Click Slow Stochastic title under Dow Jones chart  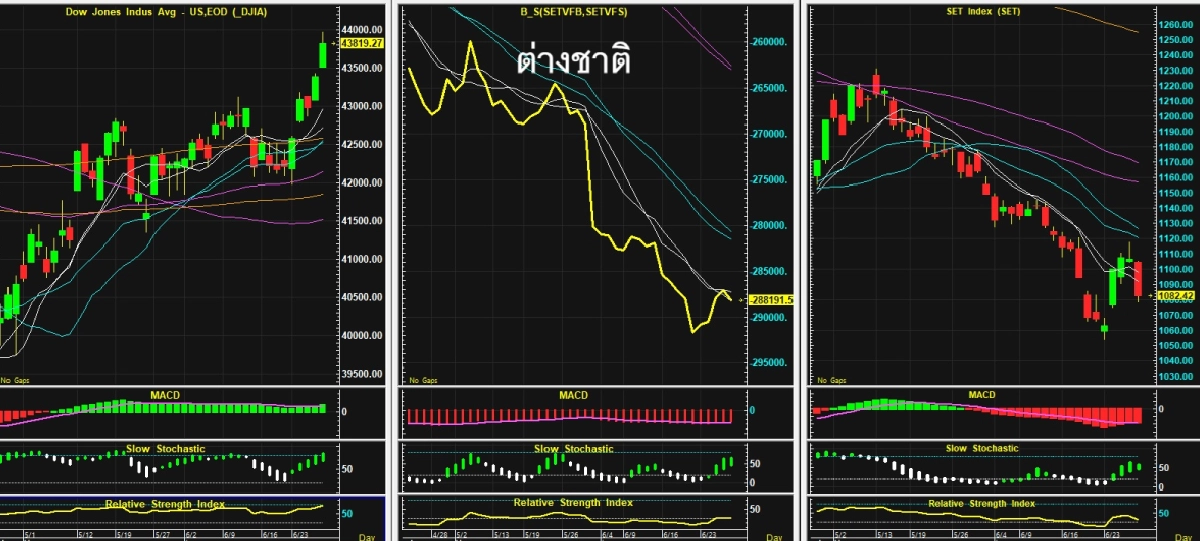pos(166,449)
